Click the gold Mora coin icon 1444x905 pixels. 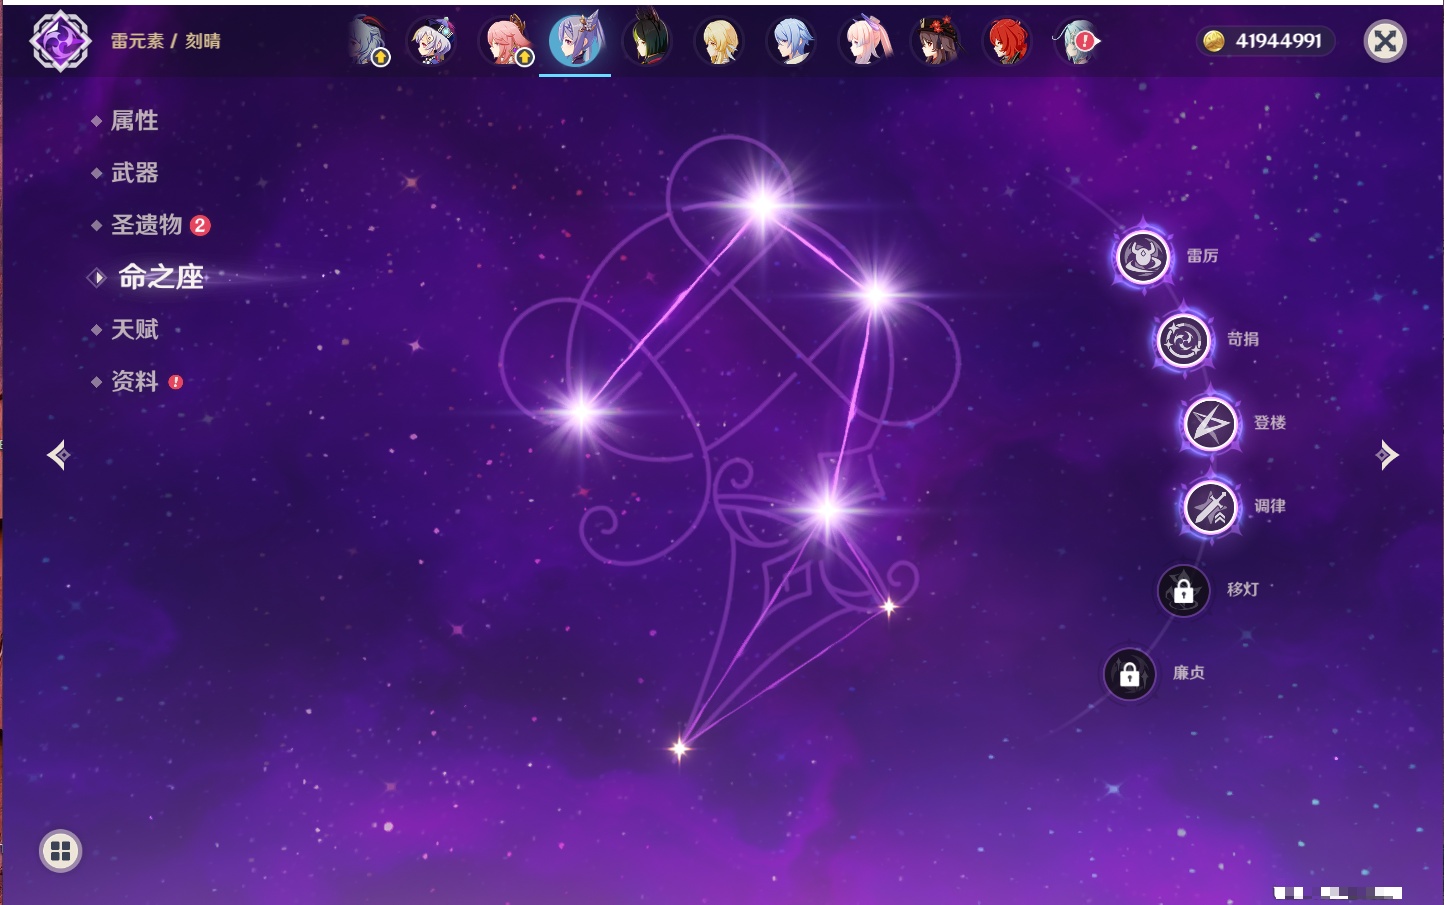pyautogui.click(x=1213, y=41)
